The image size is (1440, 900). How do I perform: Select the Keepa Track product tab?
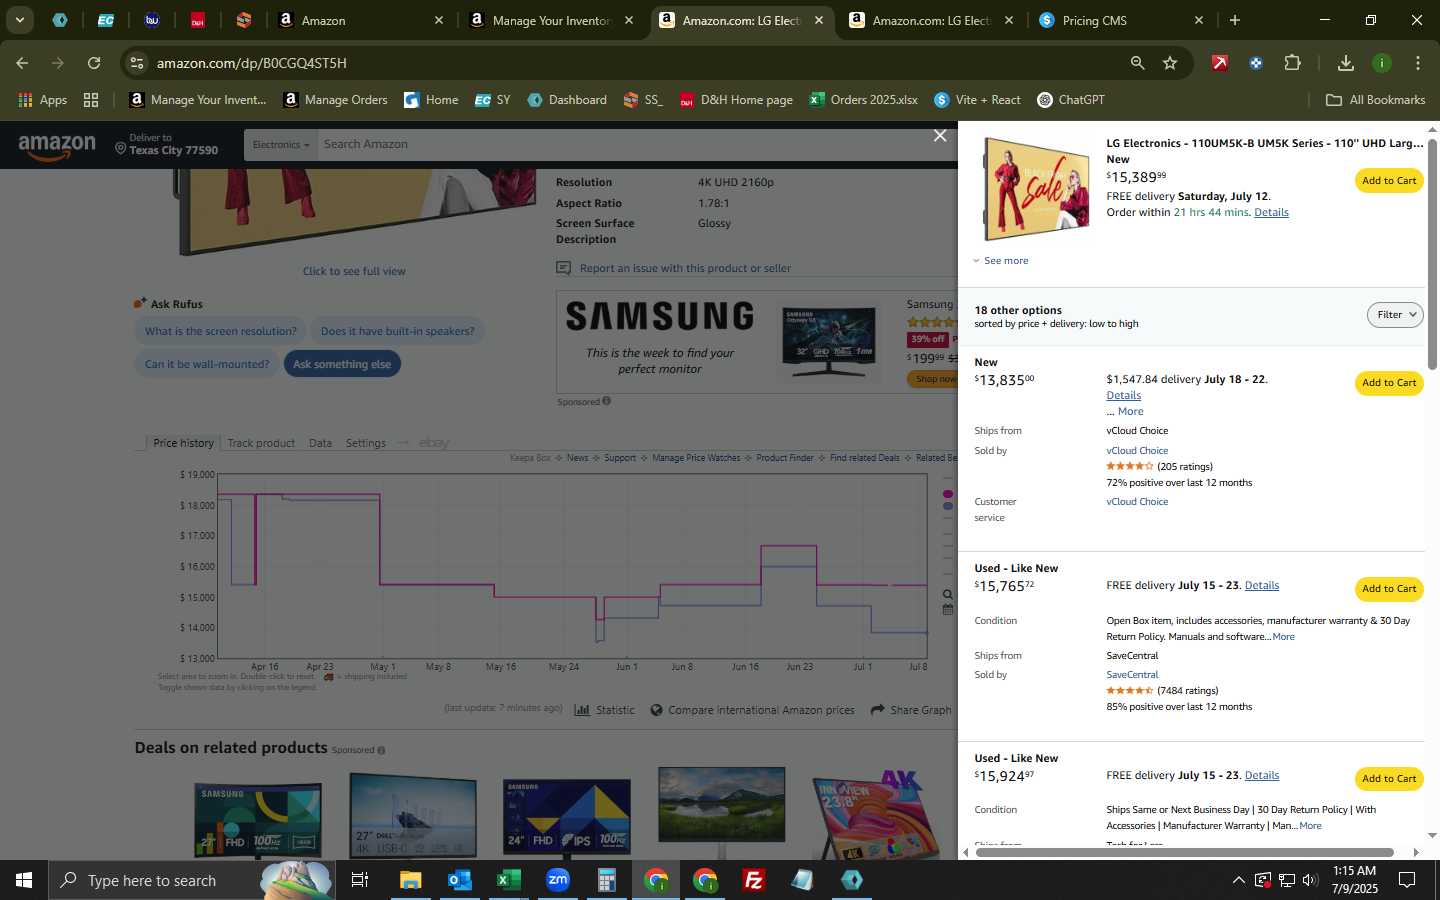261,443
